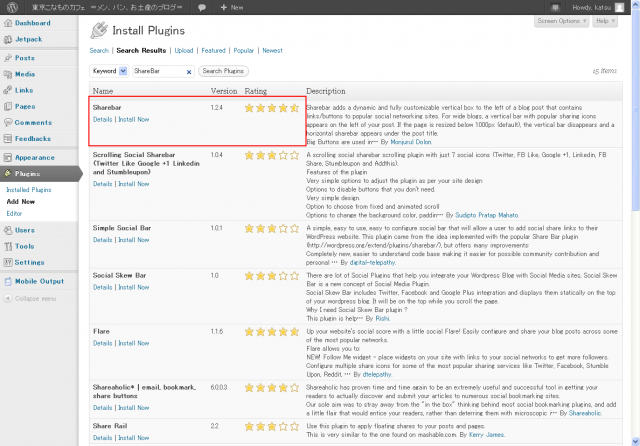Image resolution: width=640 pixels, height=446 pixels.
Task: Click Install Now for Flare
Action: pyautogui.click(x=133, y=343)
